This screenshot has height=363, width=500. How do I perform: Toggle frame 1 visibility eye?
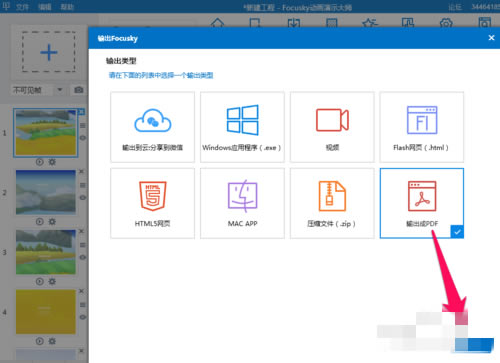(x=83, y=138)
